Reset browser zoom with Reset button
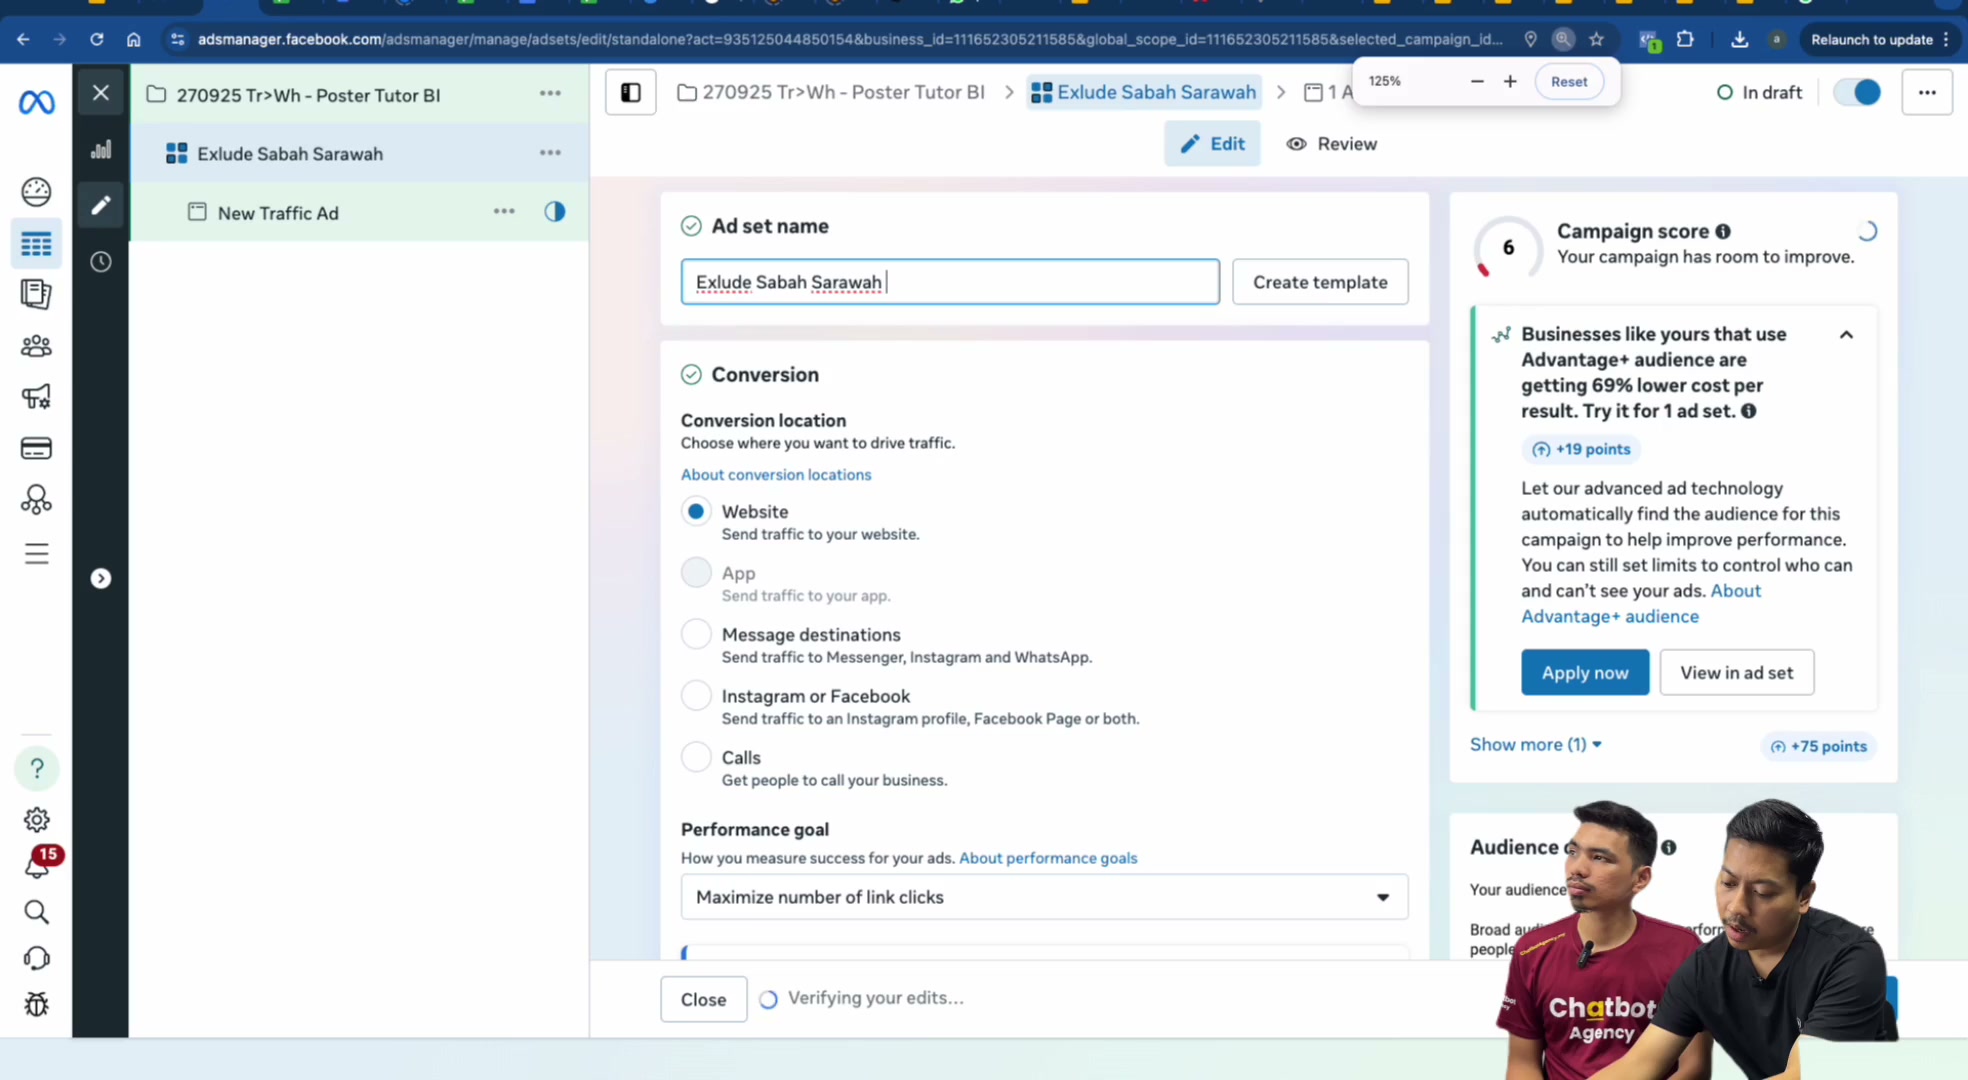1968x1080 pixels. pyautogui.click(x=1569, y=82)
